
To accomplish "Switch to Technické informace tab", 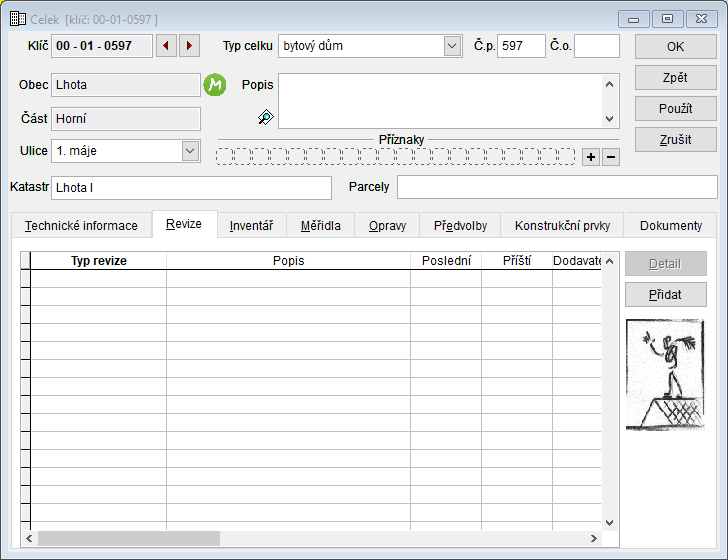I will pyautogui.click(x=81, y=226).
